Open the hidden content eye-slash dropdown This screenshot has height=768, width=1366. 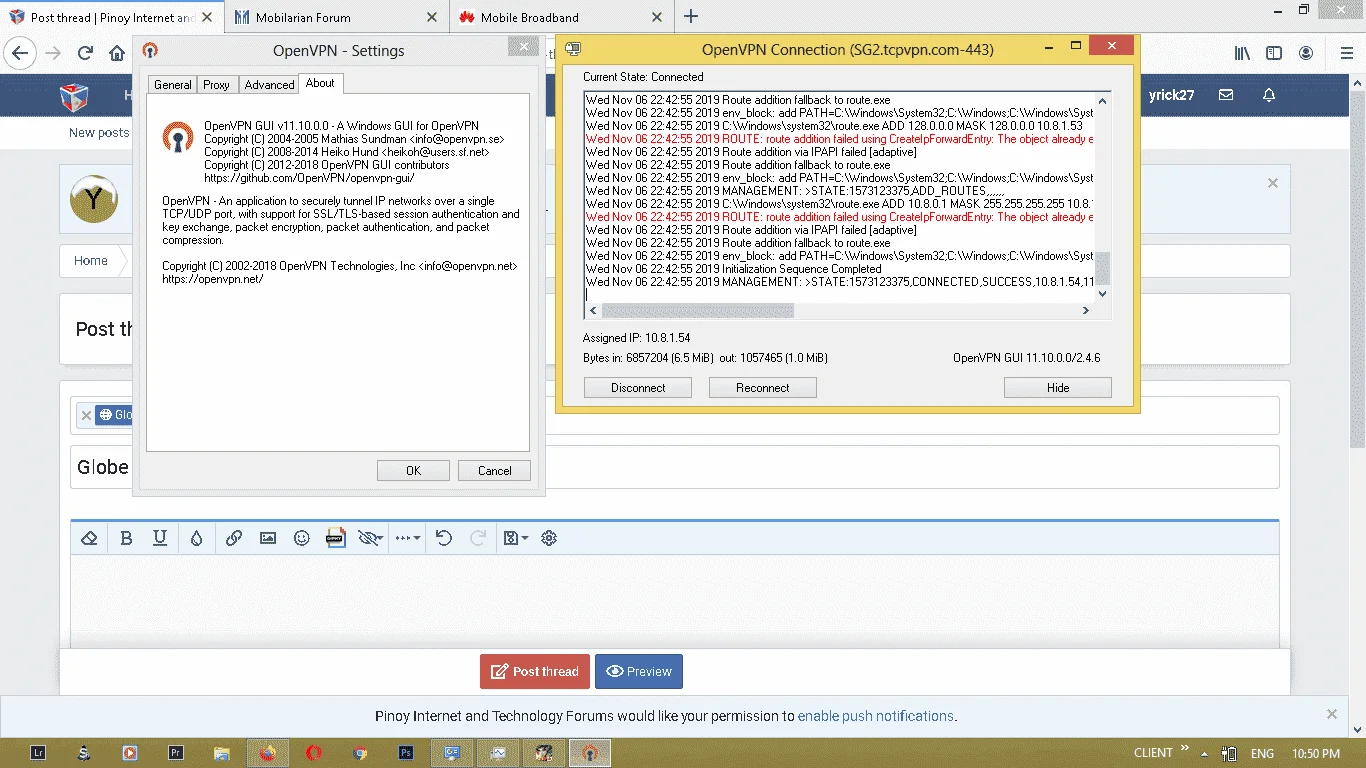point(370,538)
